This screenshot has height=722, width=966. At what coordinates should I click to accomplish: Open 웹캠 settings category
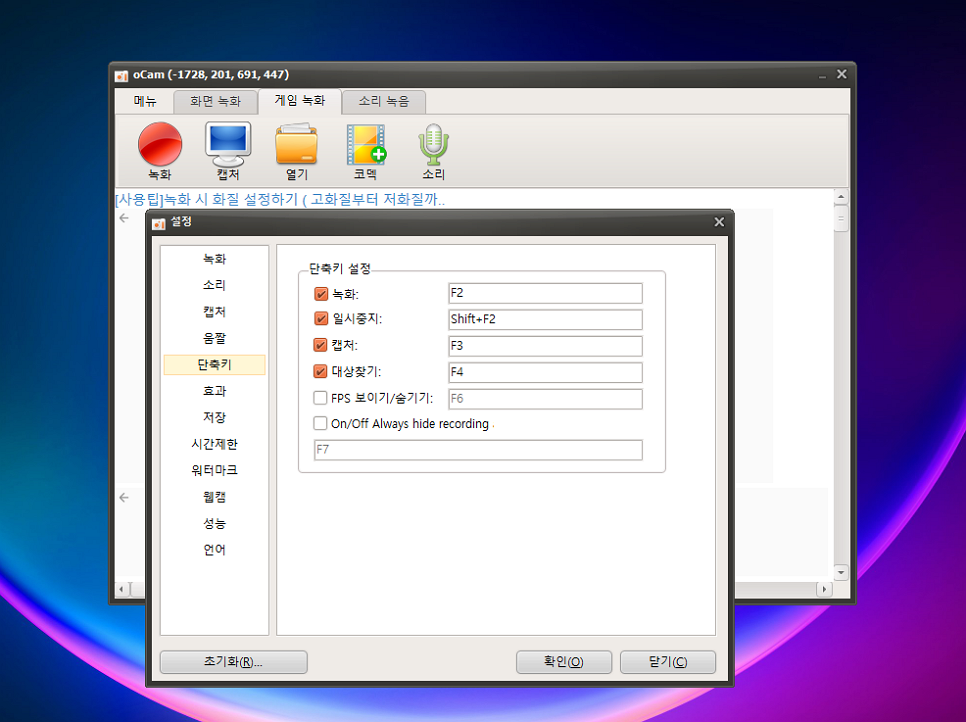tap(214, 497)
